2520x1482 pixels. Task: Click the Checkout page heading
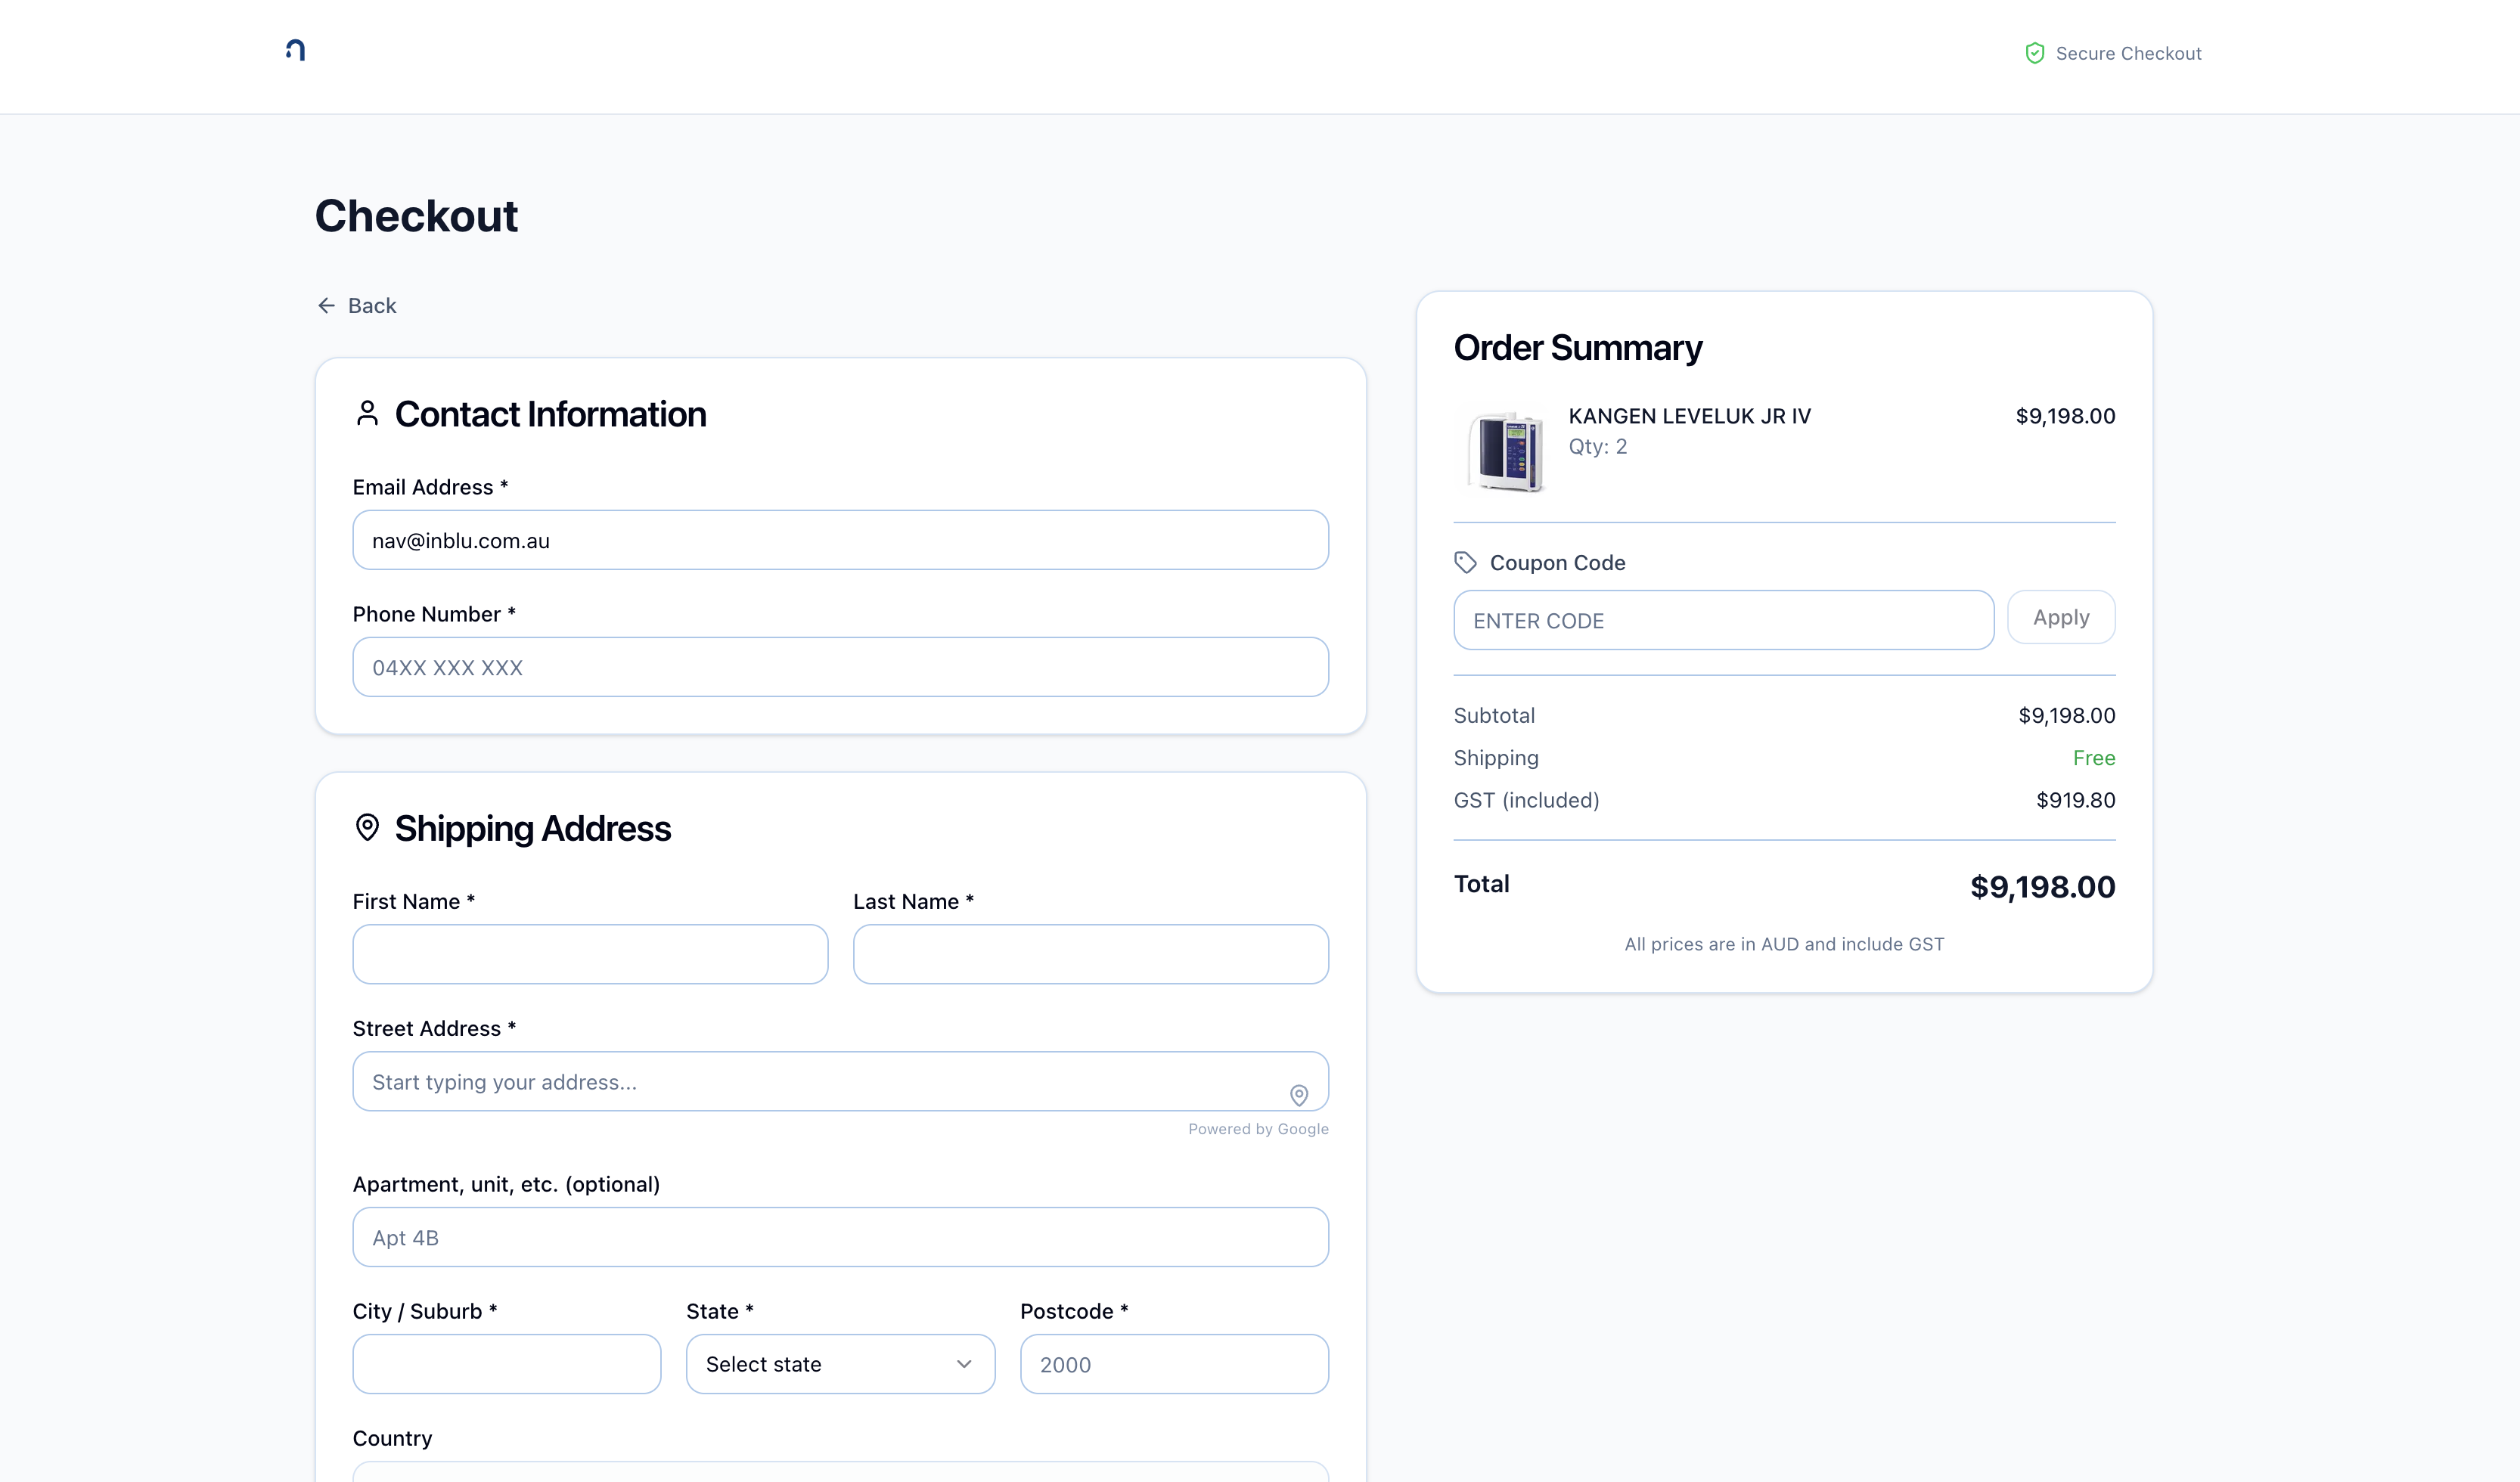[416, 215]
